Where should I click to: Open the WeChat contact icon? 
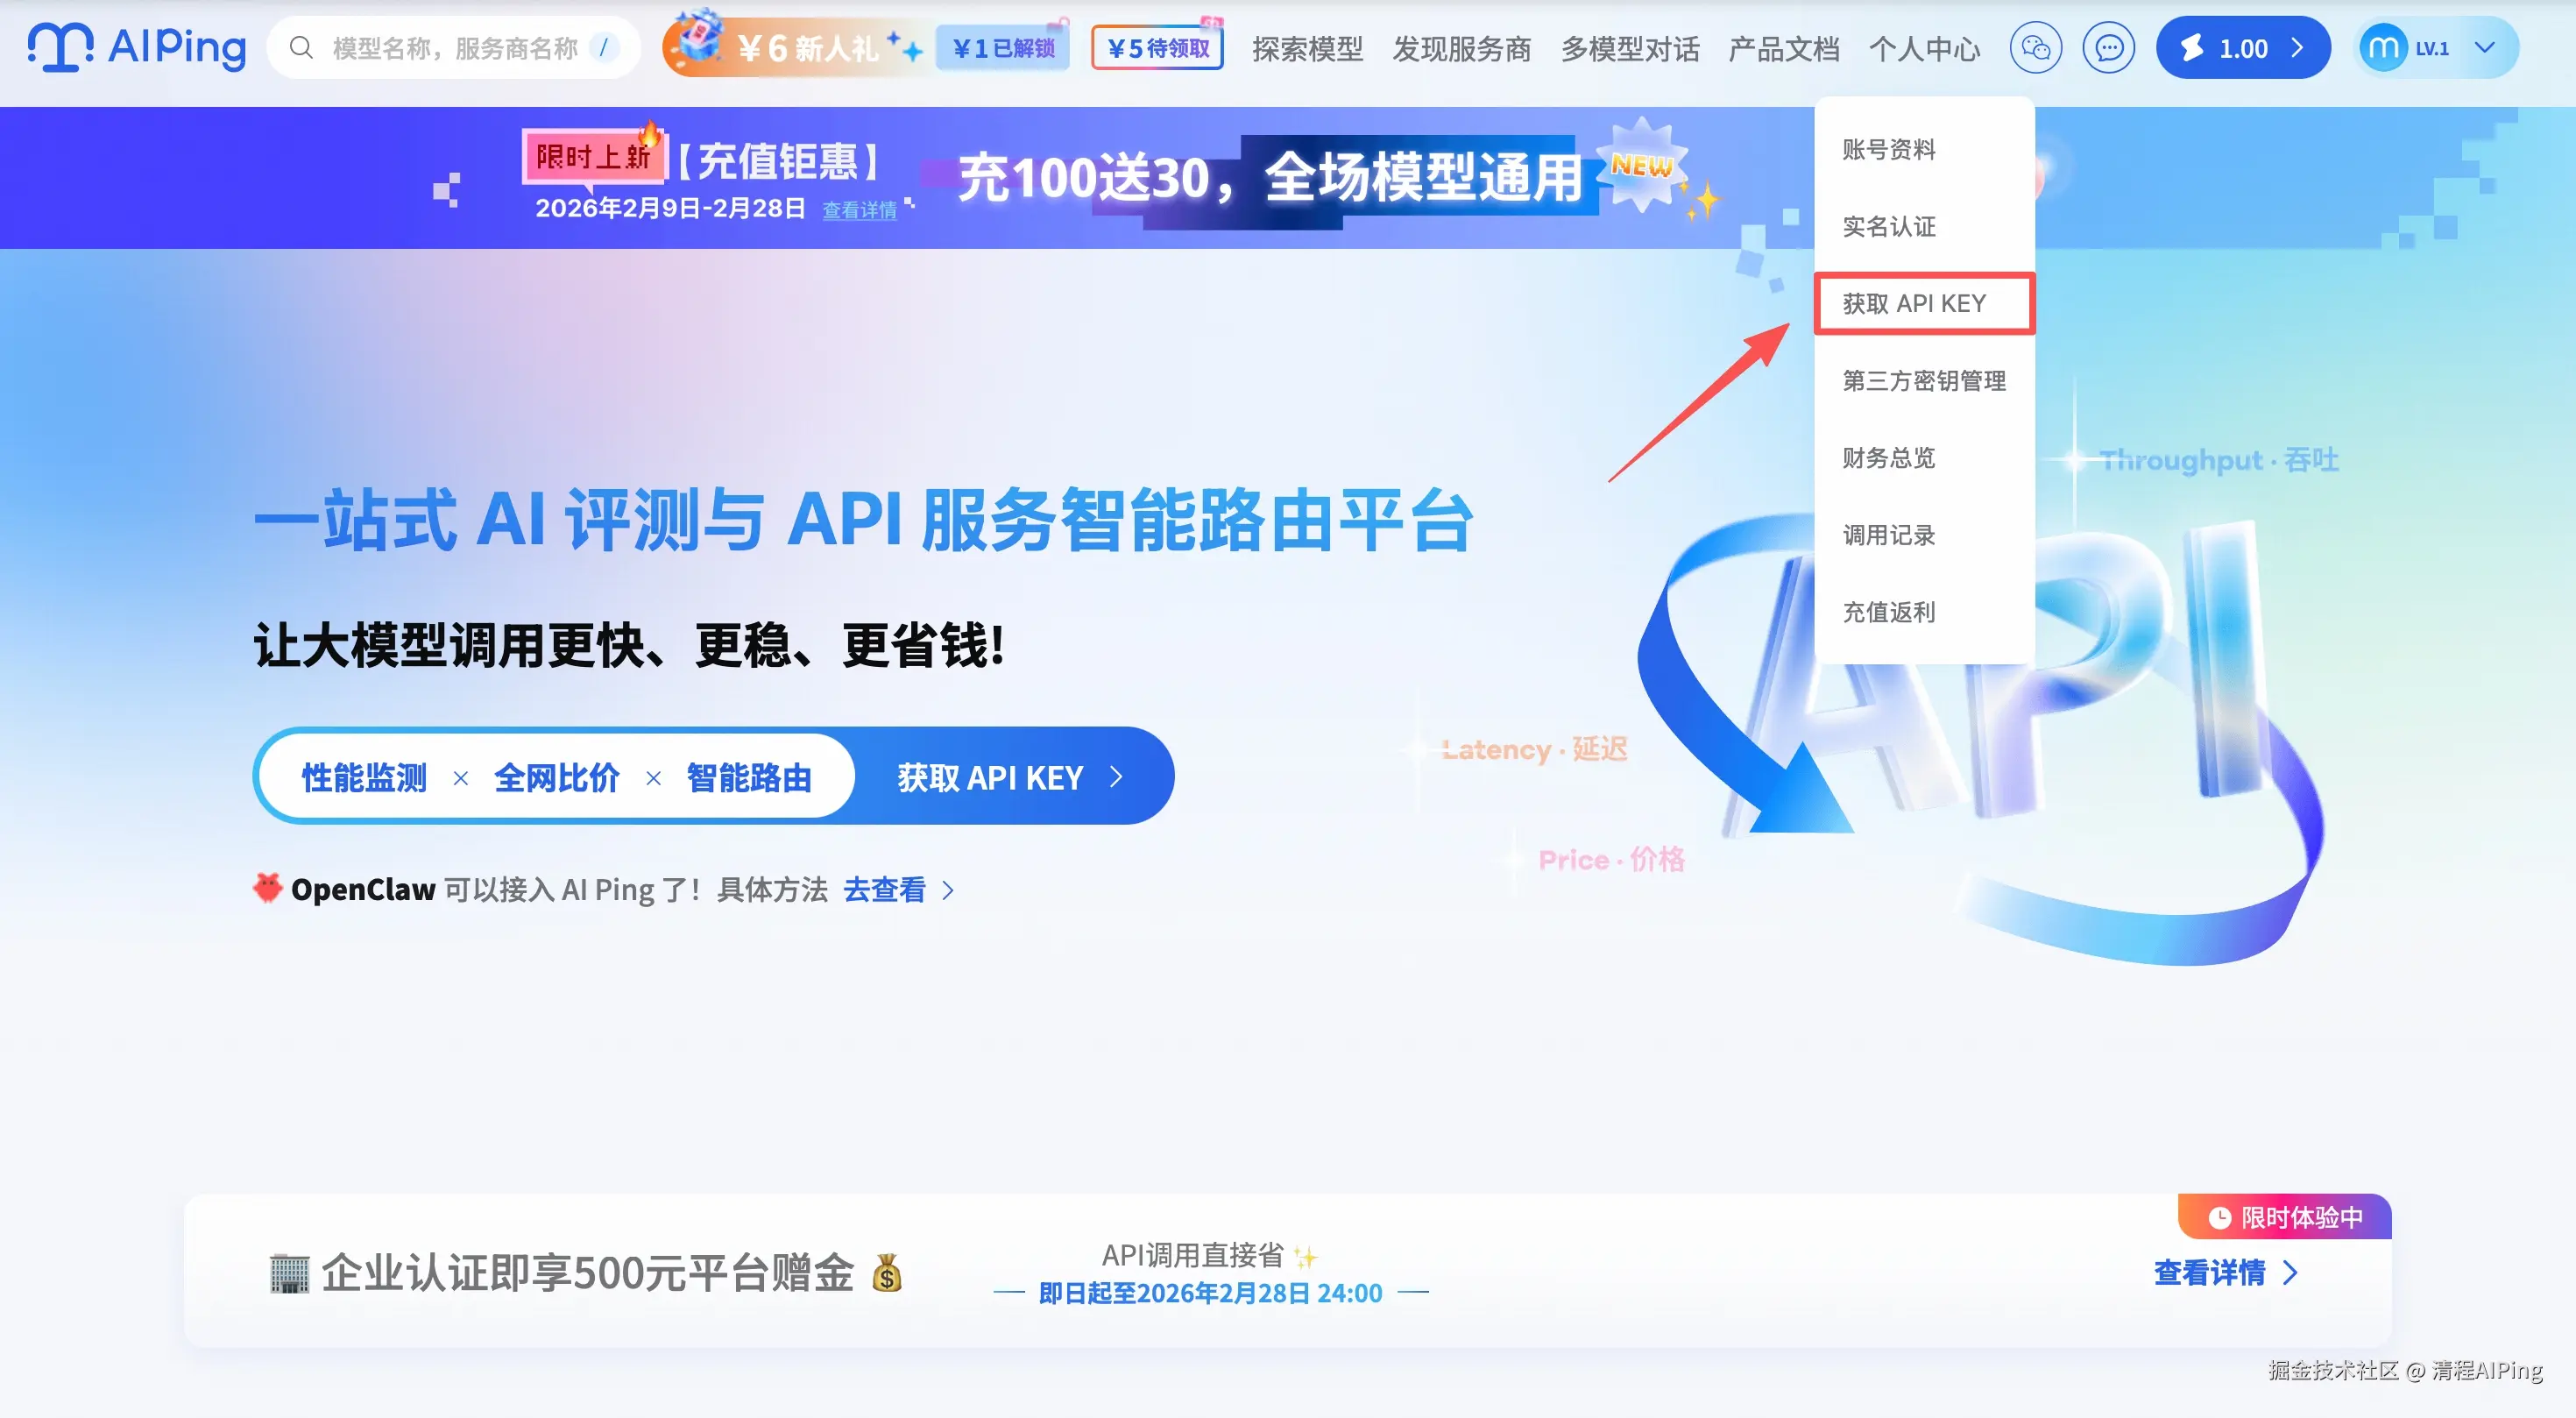click(2035, 47)
